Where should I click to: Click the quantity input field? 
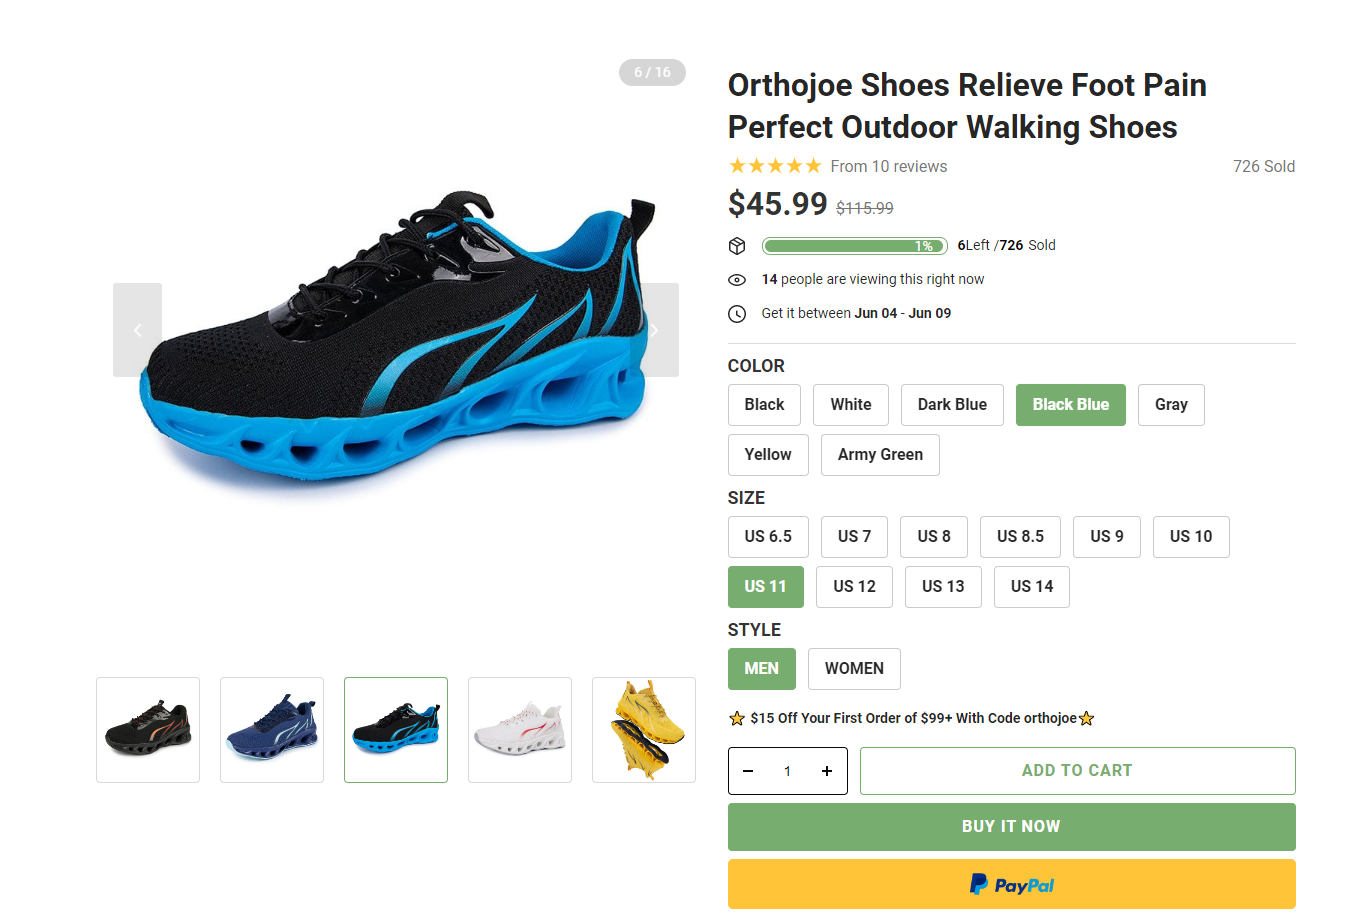point(787,771)
